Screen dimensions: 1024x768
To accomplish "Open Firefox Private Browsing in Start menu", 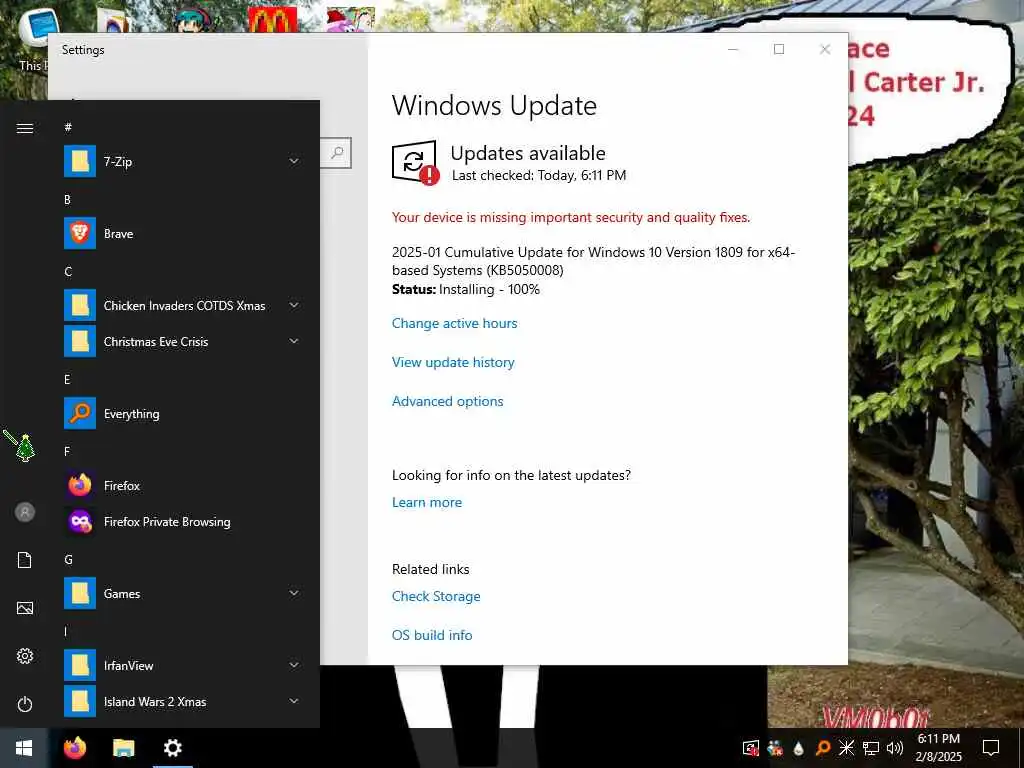I will coord(182,522).
